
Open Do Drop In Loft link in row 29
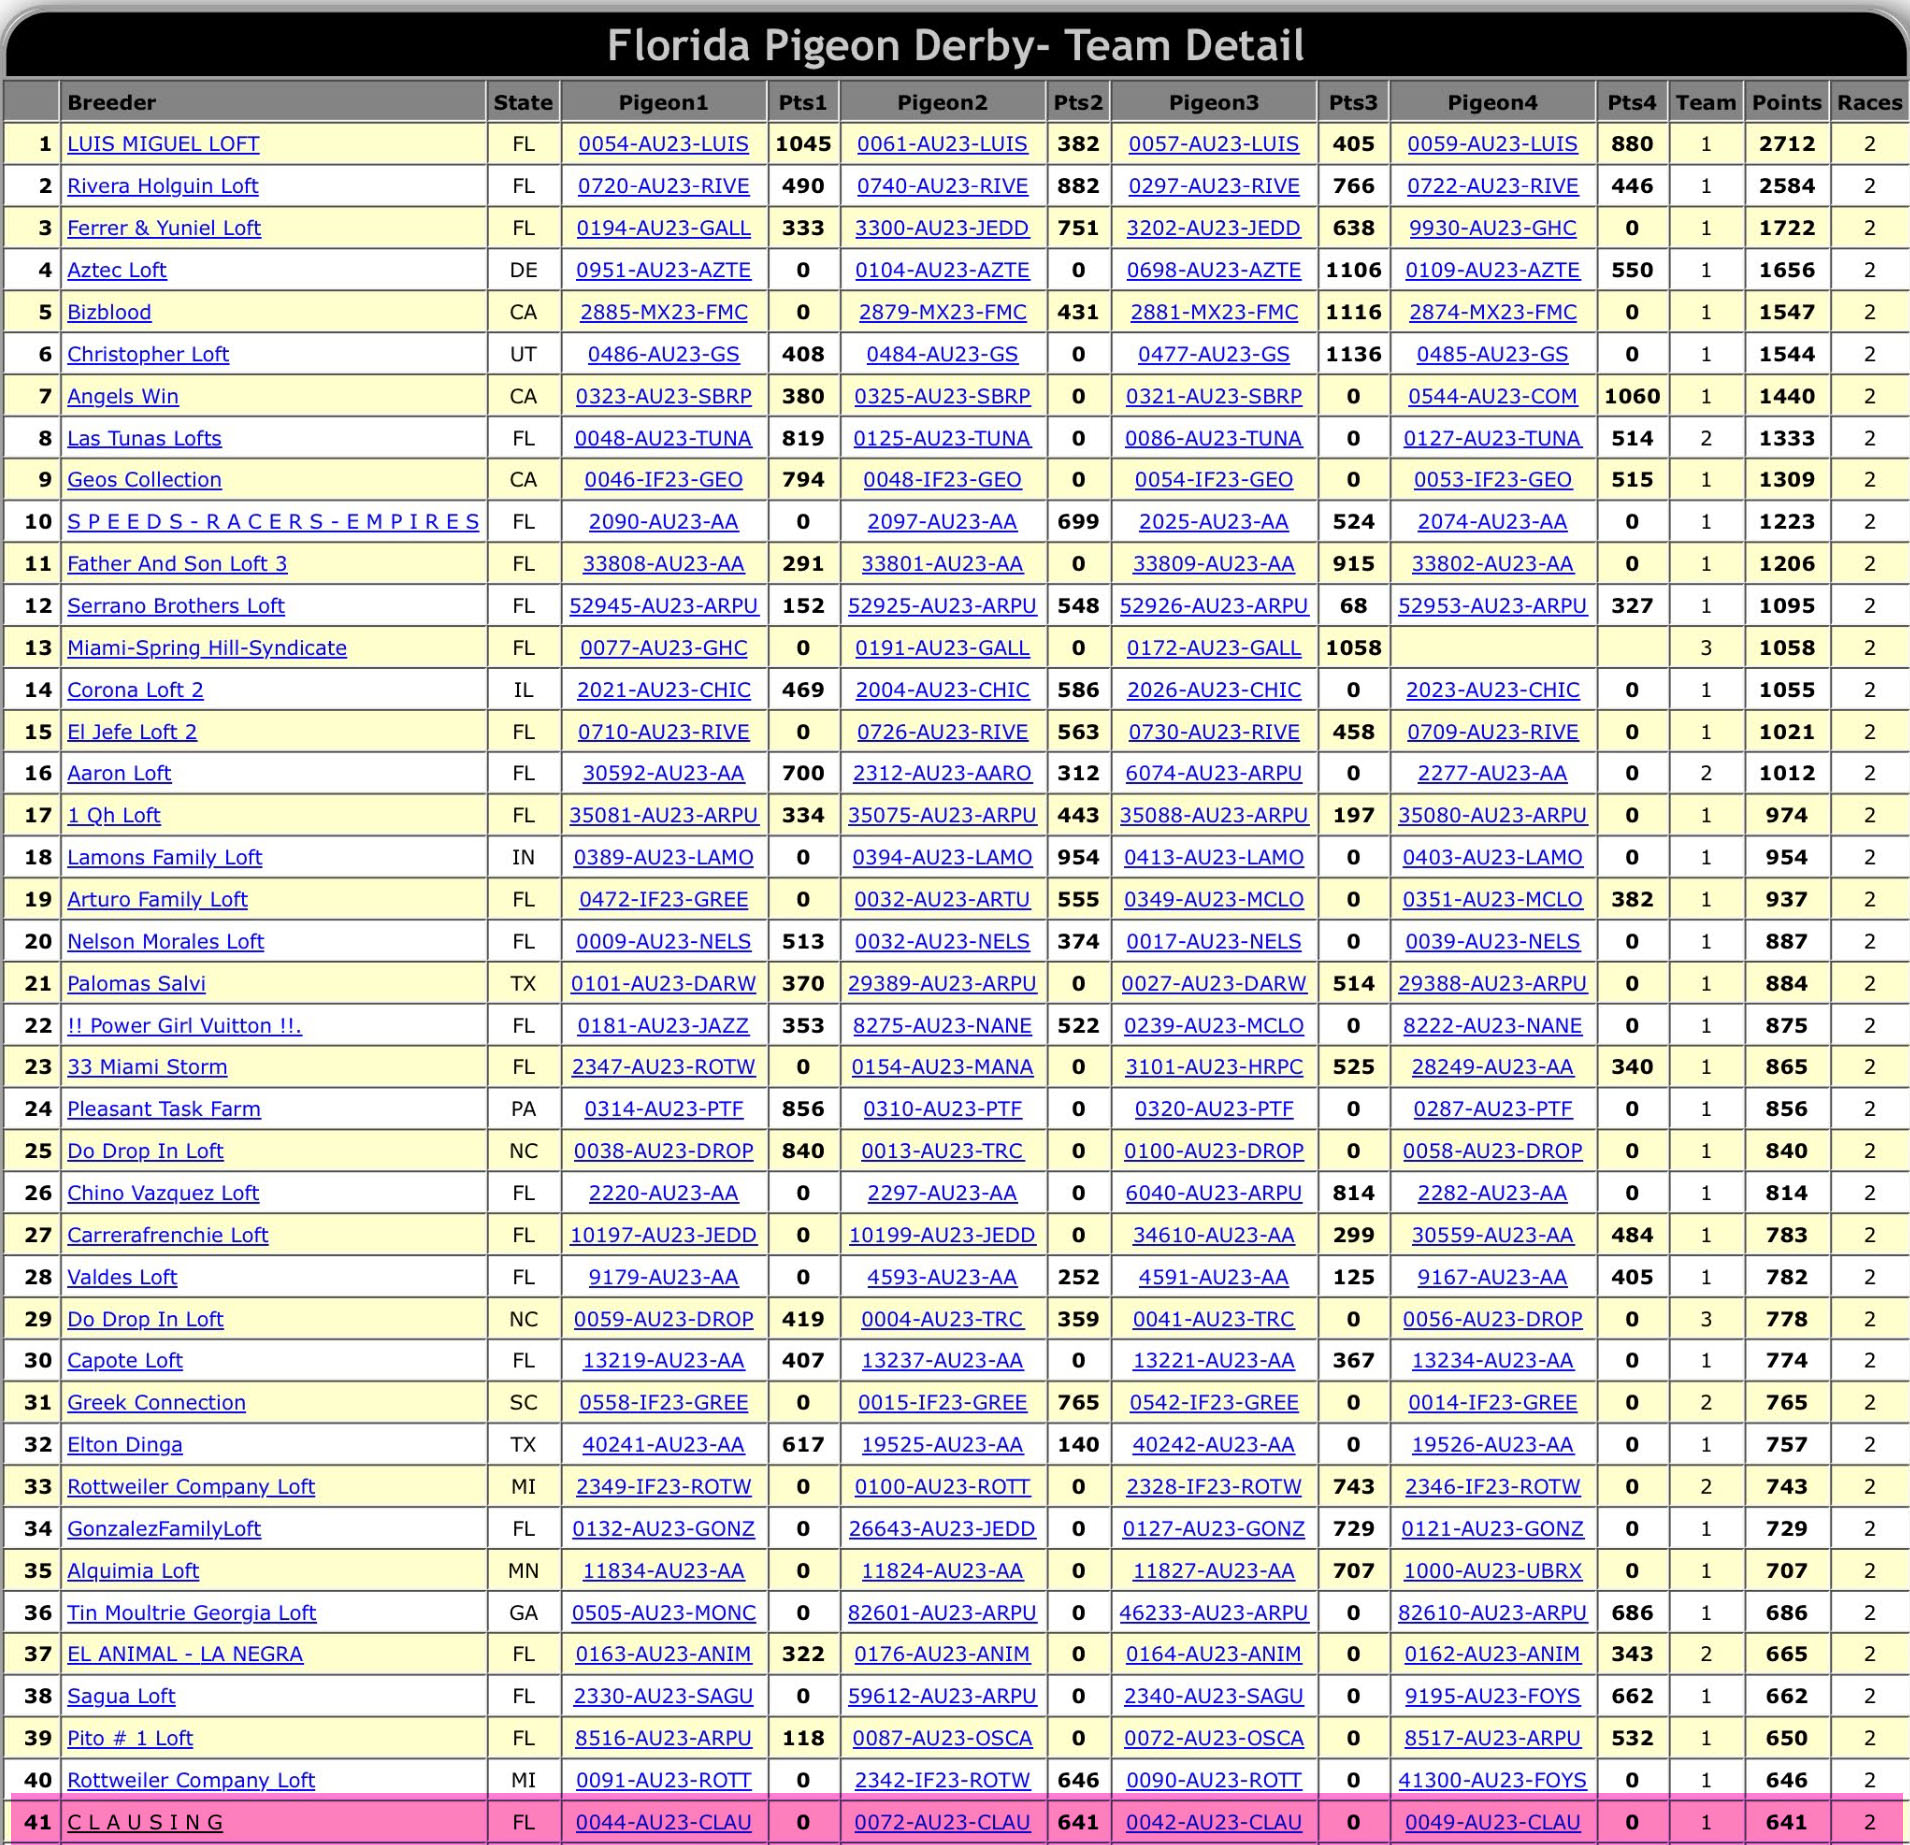(x=145, y=1319)
